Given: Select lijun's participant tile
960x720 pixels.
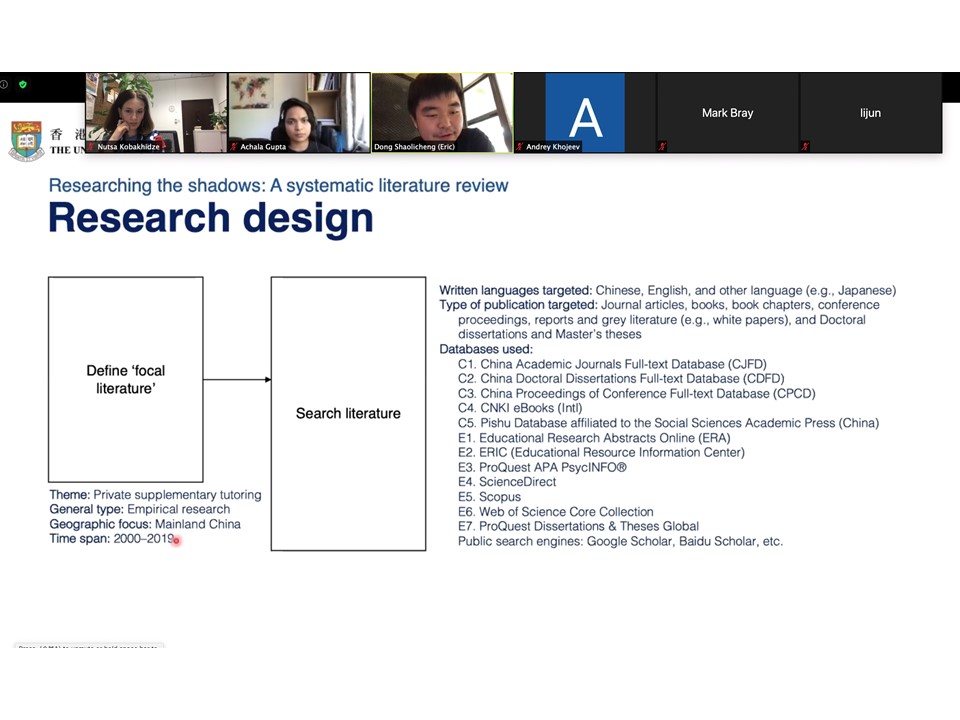Looking at the screenshot, I should click(x=870, y=113).
